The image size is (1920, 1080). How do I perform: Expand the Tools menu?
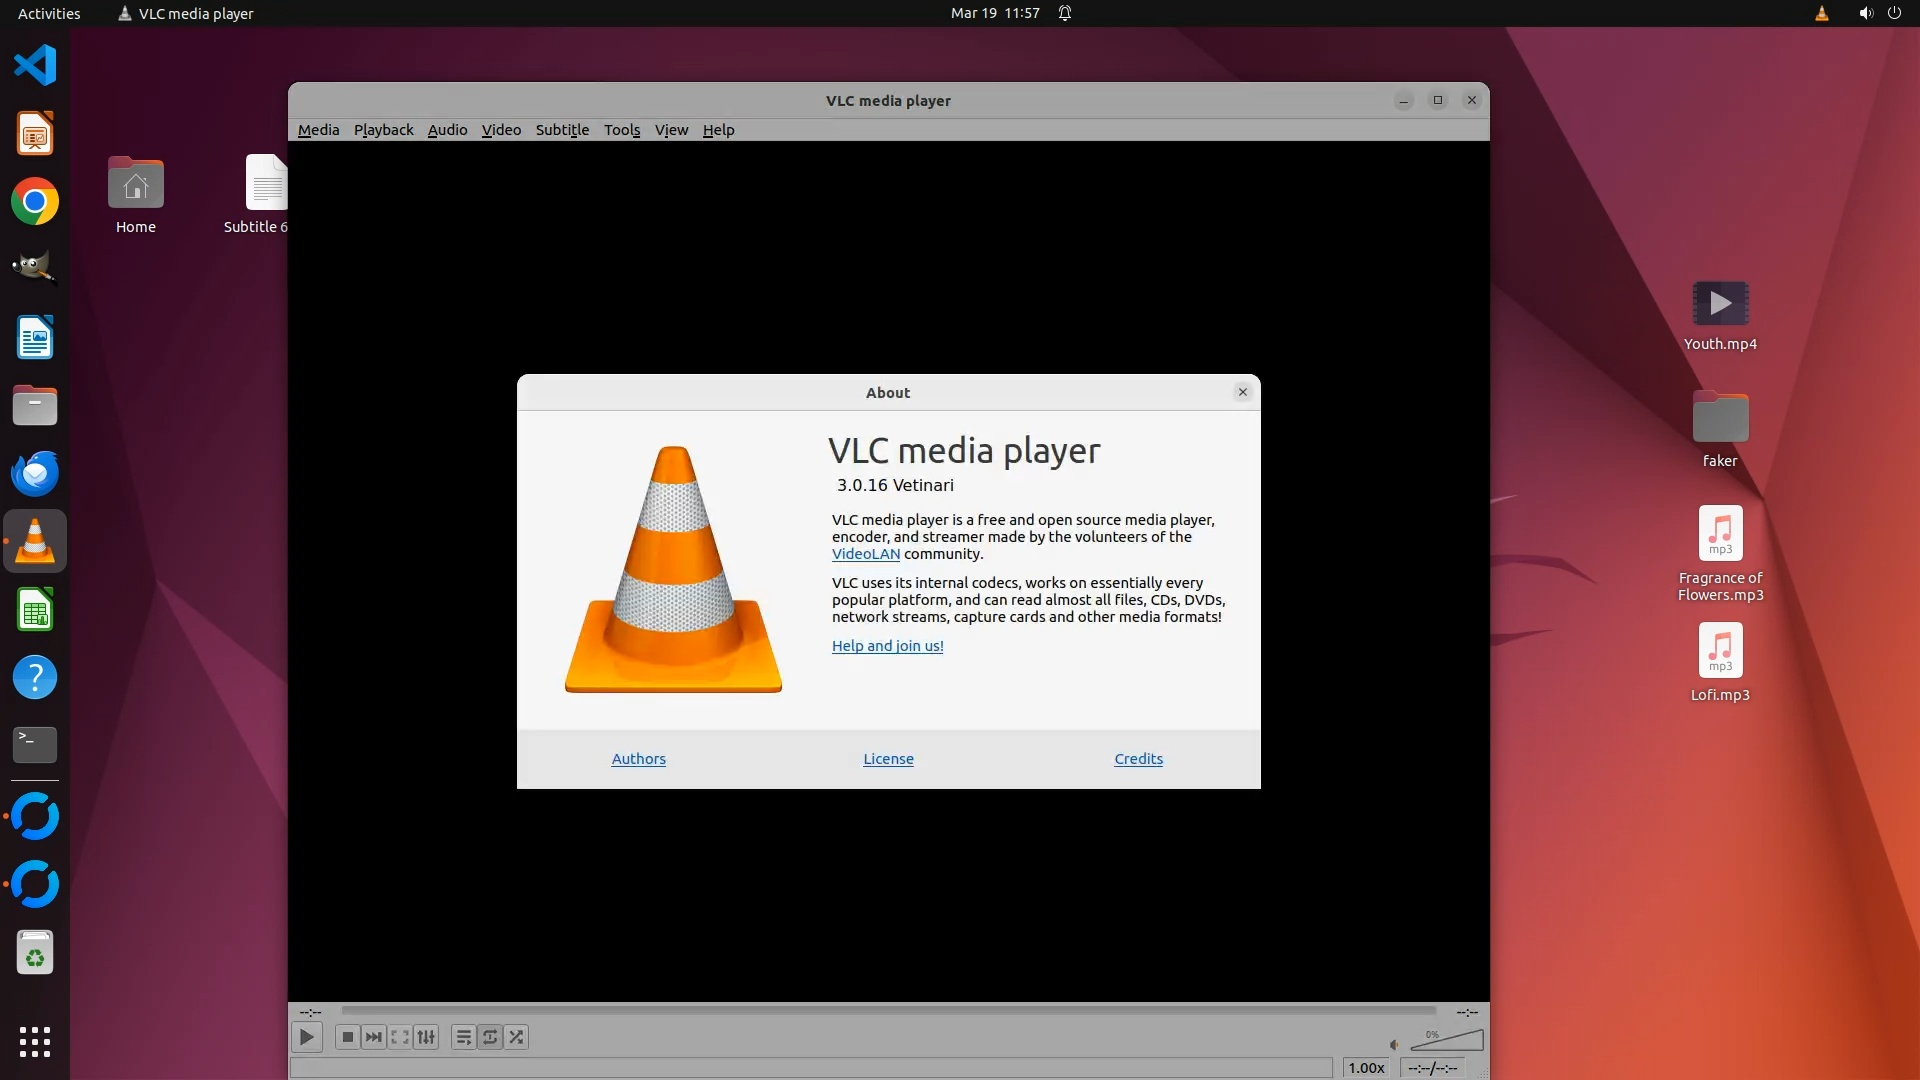click(x=621, y=130)
